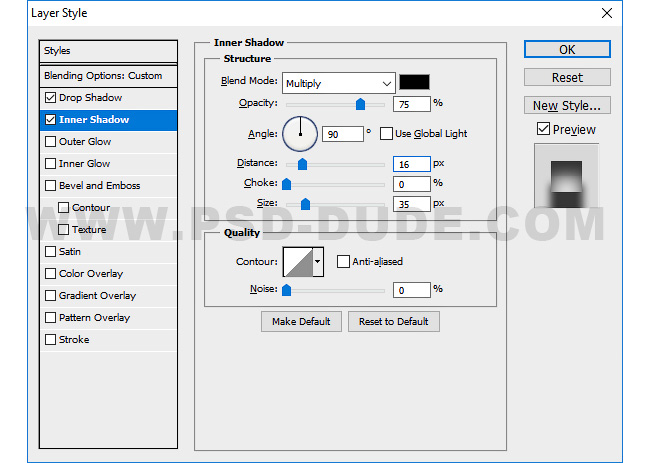Click the Opacity slider handle
650x463 pixels.
tap(360, 104)
